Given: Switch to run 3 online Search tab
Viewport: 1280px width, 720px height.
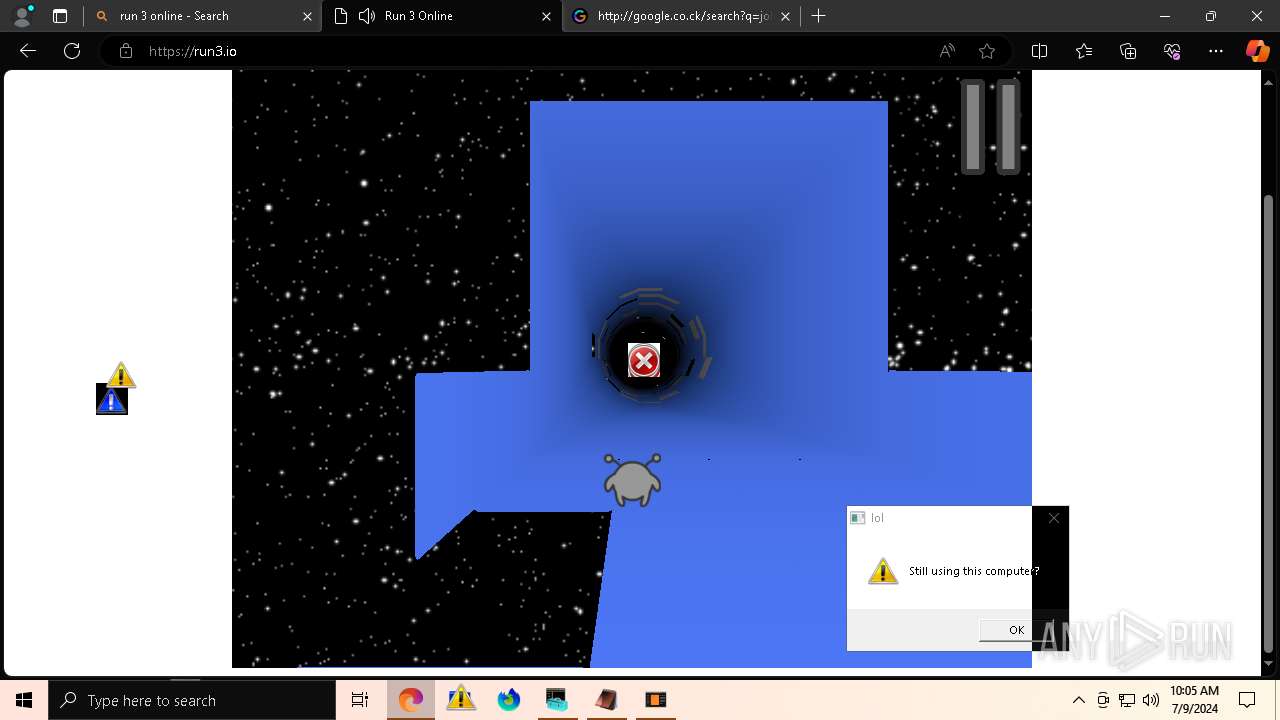Looking at the screenshot, I should [203, 16].
